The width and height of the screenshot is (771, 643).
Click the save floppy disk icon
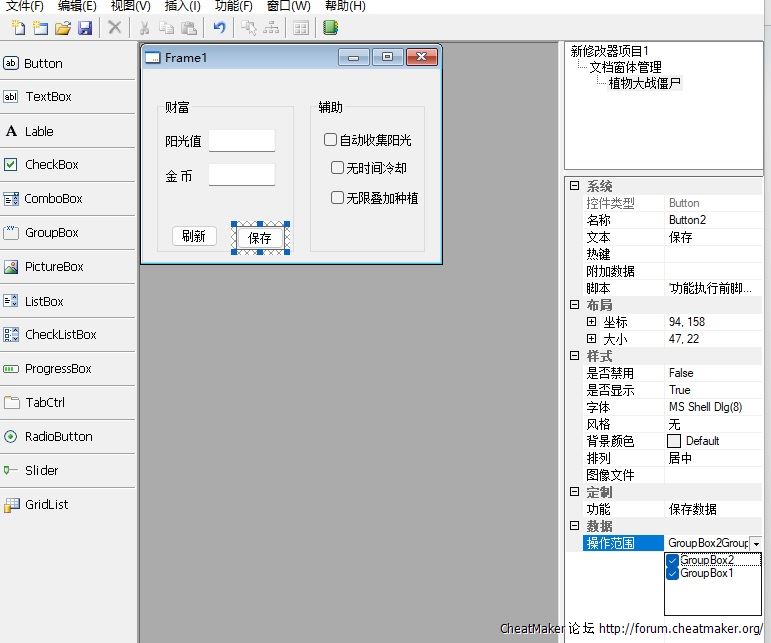click(x=85, y=28)
